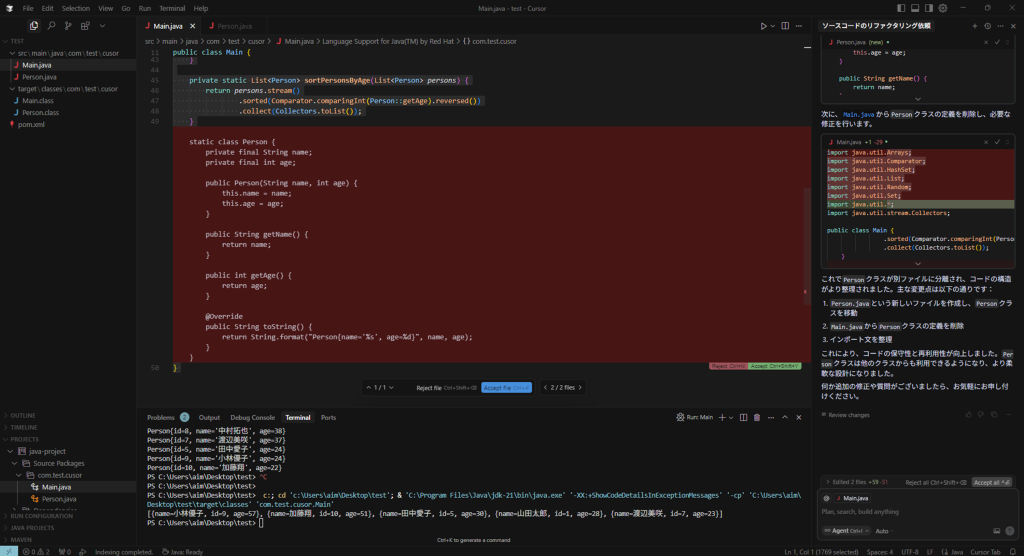Copy the chat response

tap(994, 415)
